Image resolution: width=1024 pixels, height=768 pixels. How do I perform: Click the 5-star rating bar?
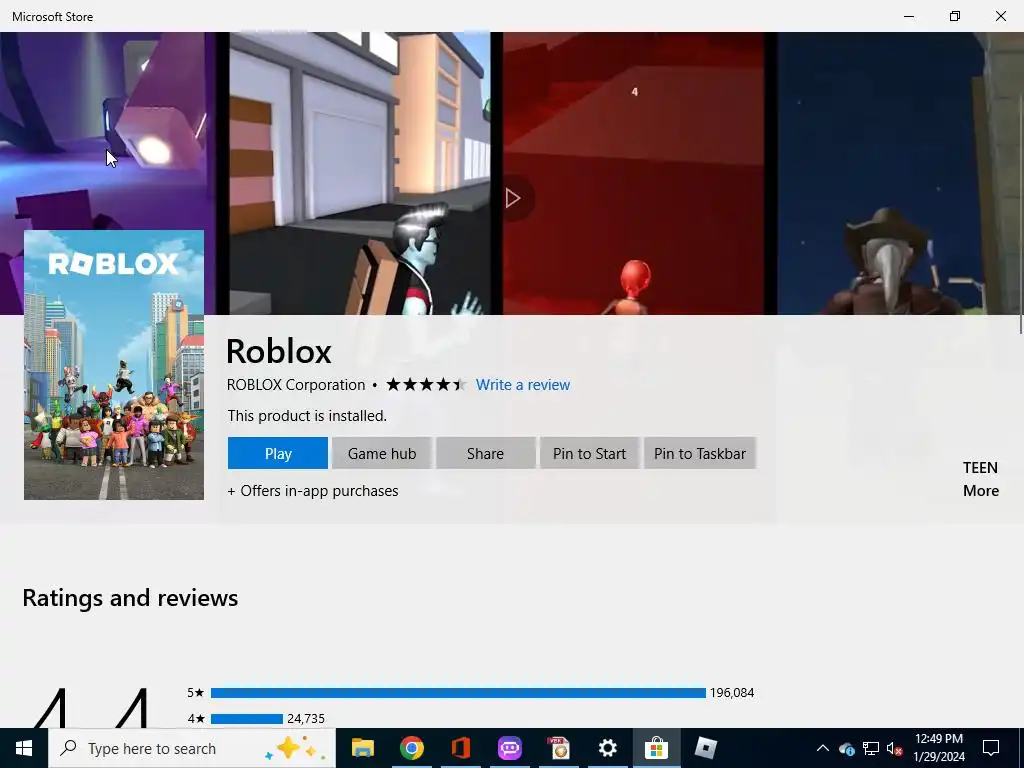(x=458, y=692)
